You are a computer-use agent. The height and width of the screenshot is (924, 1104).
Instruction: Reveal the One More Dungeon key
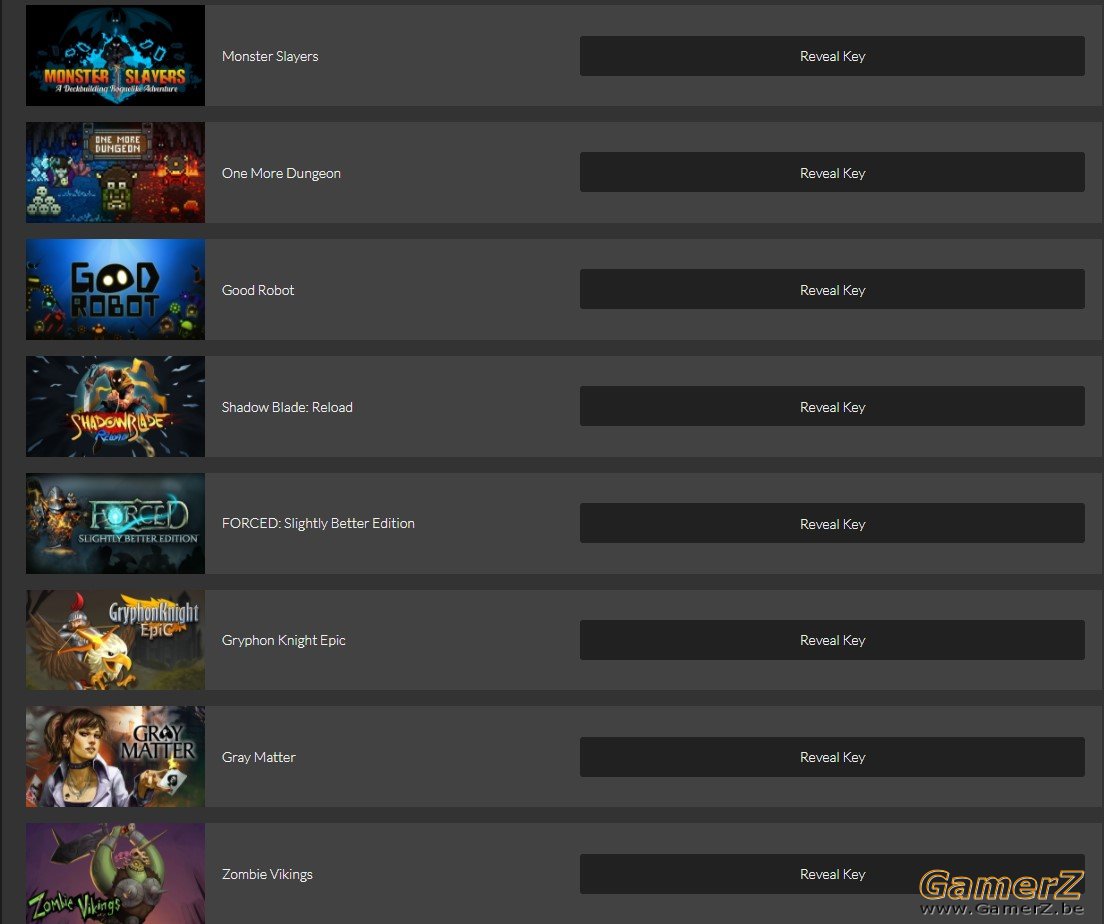coord(832,173)
